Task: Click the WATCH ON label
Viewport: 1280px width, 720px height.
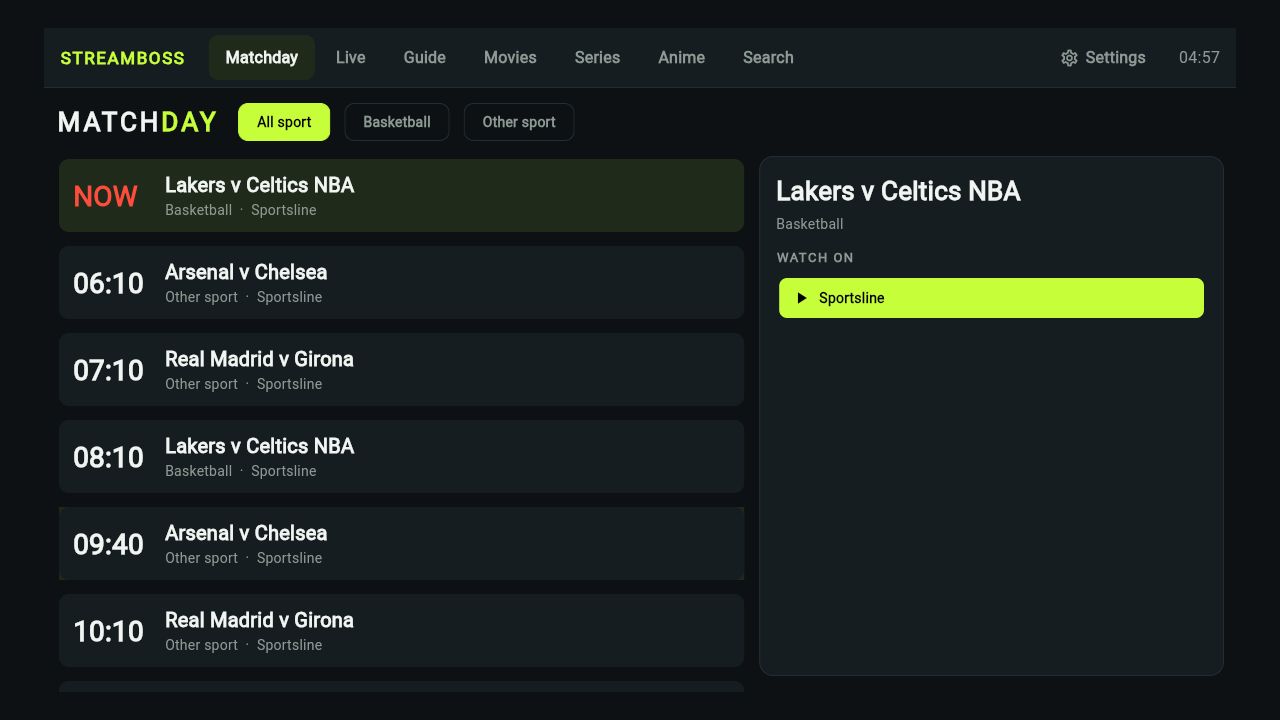Action: 815,258
